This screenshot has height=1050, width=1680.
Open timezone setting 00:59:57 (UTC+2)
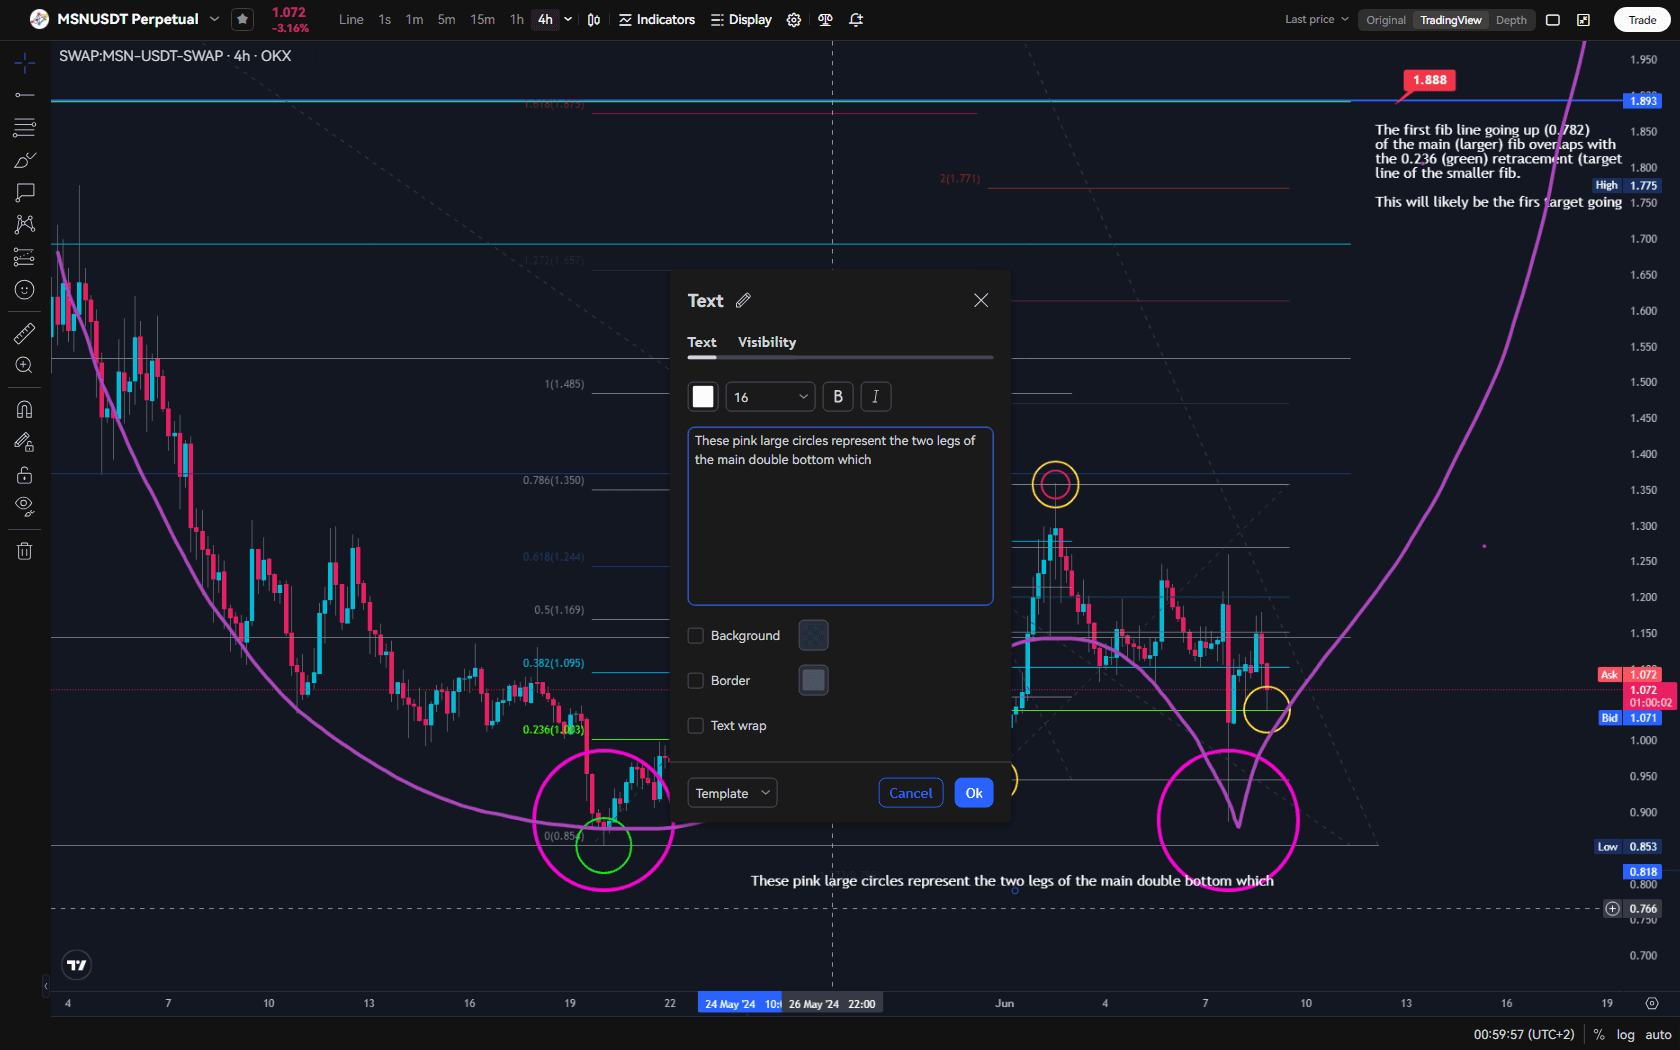coord(1524,1035)
